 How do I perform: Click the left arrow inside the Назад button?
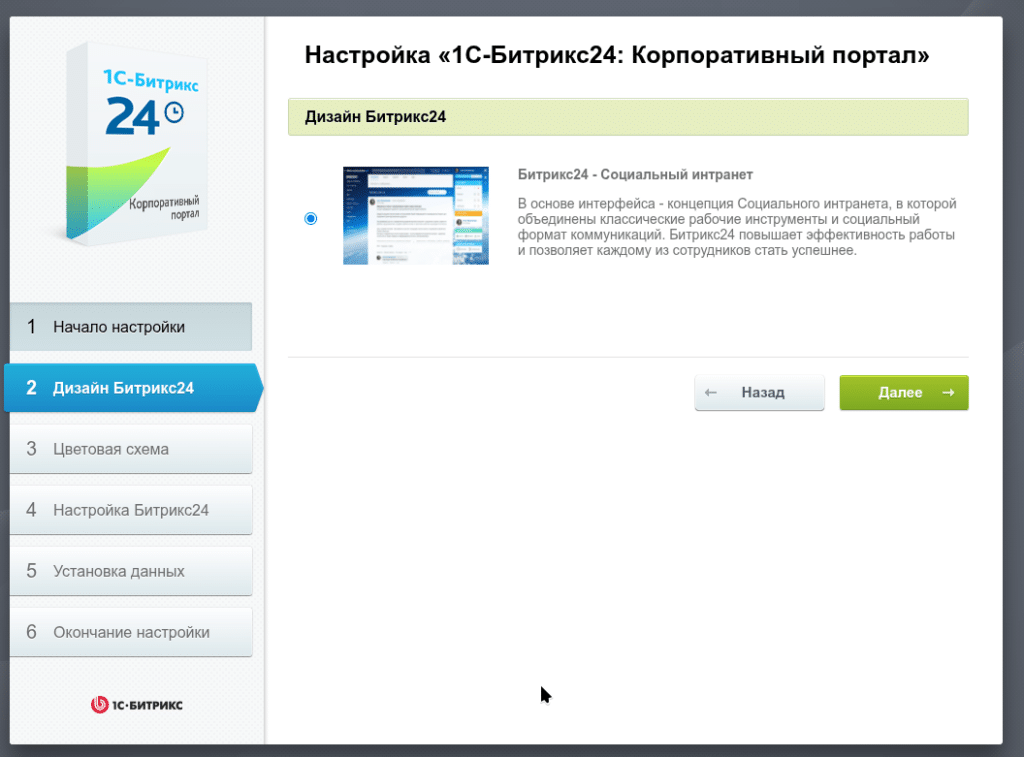coord(712,392)
